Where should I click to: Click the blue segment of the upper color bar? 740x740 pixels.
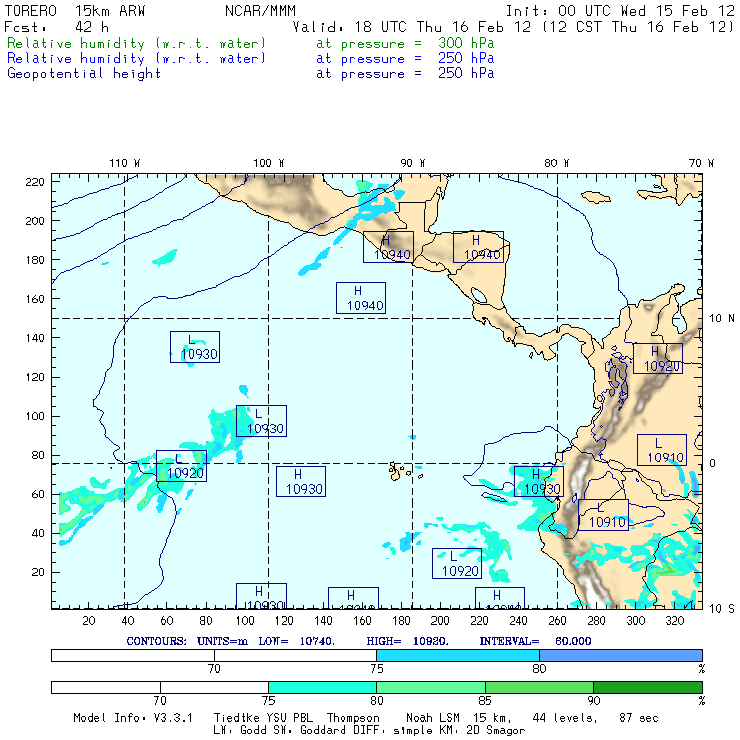pyautogui.click(x=620, y=654)
